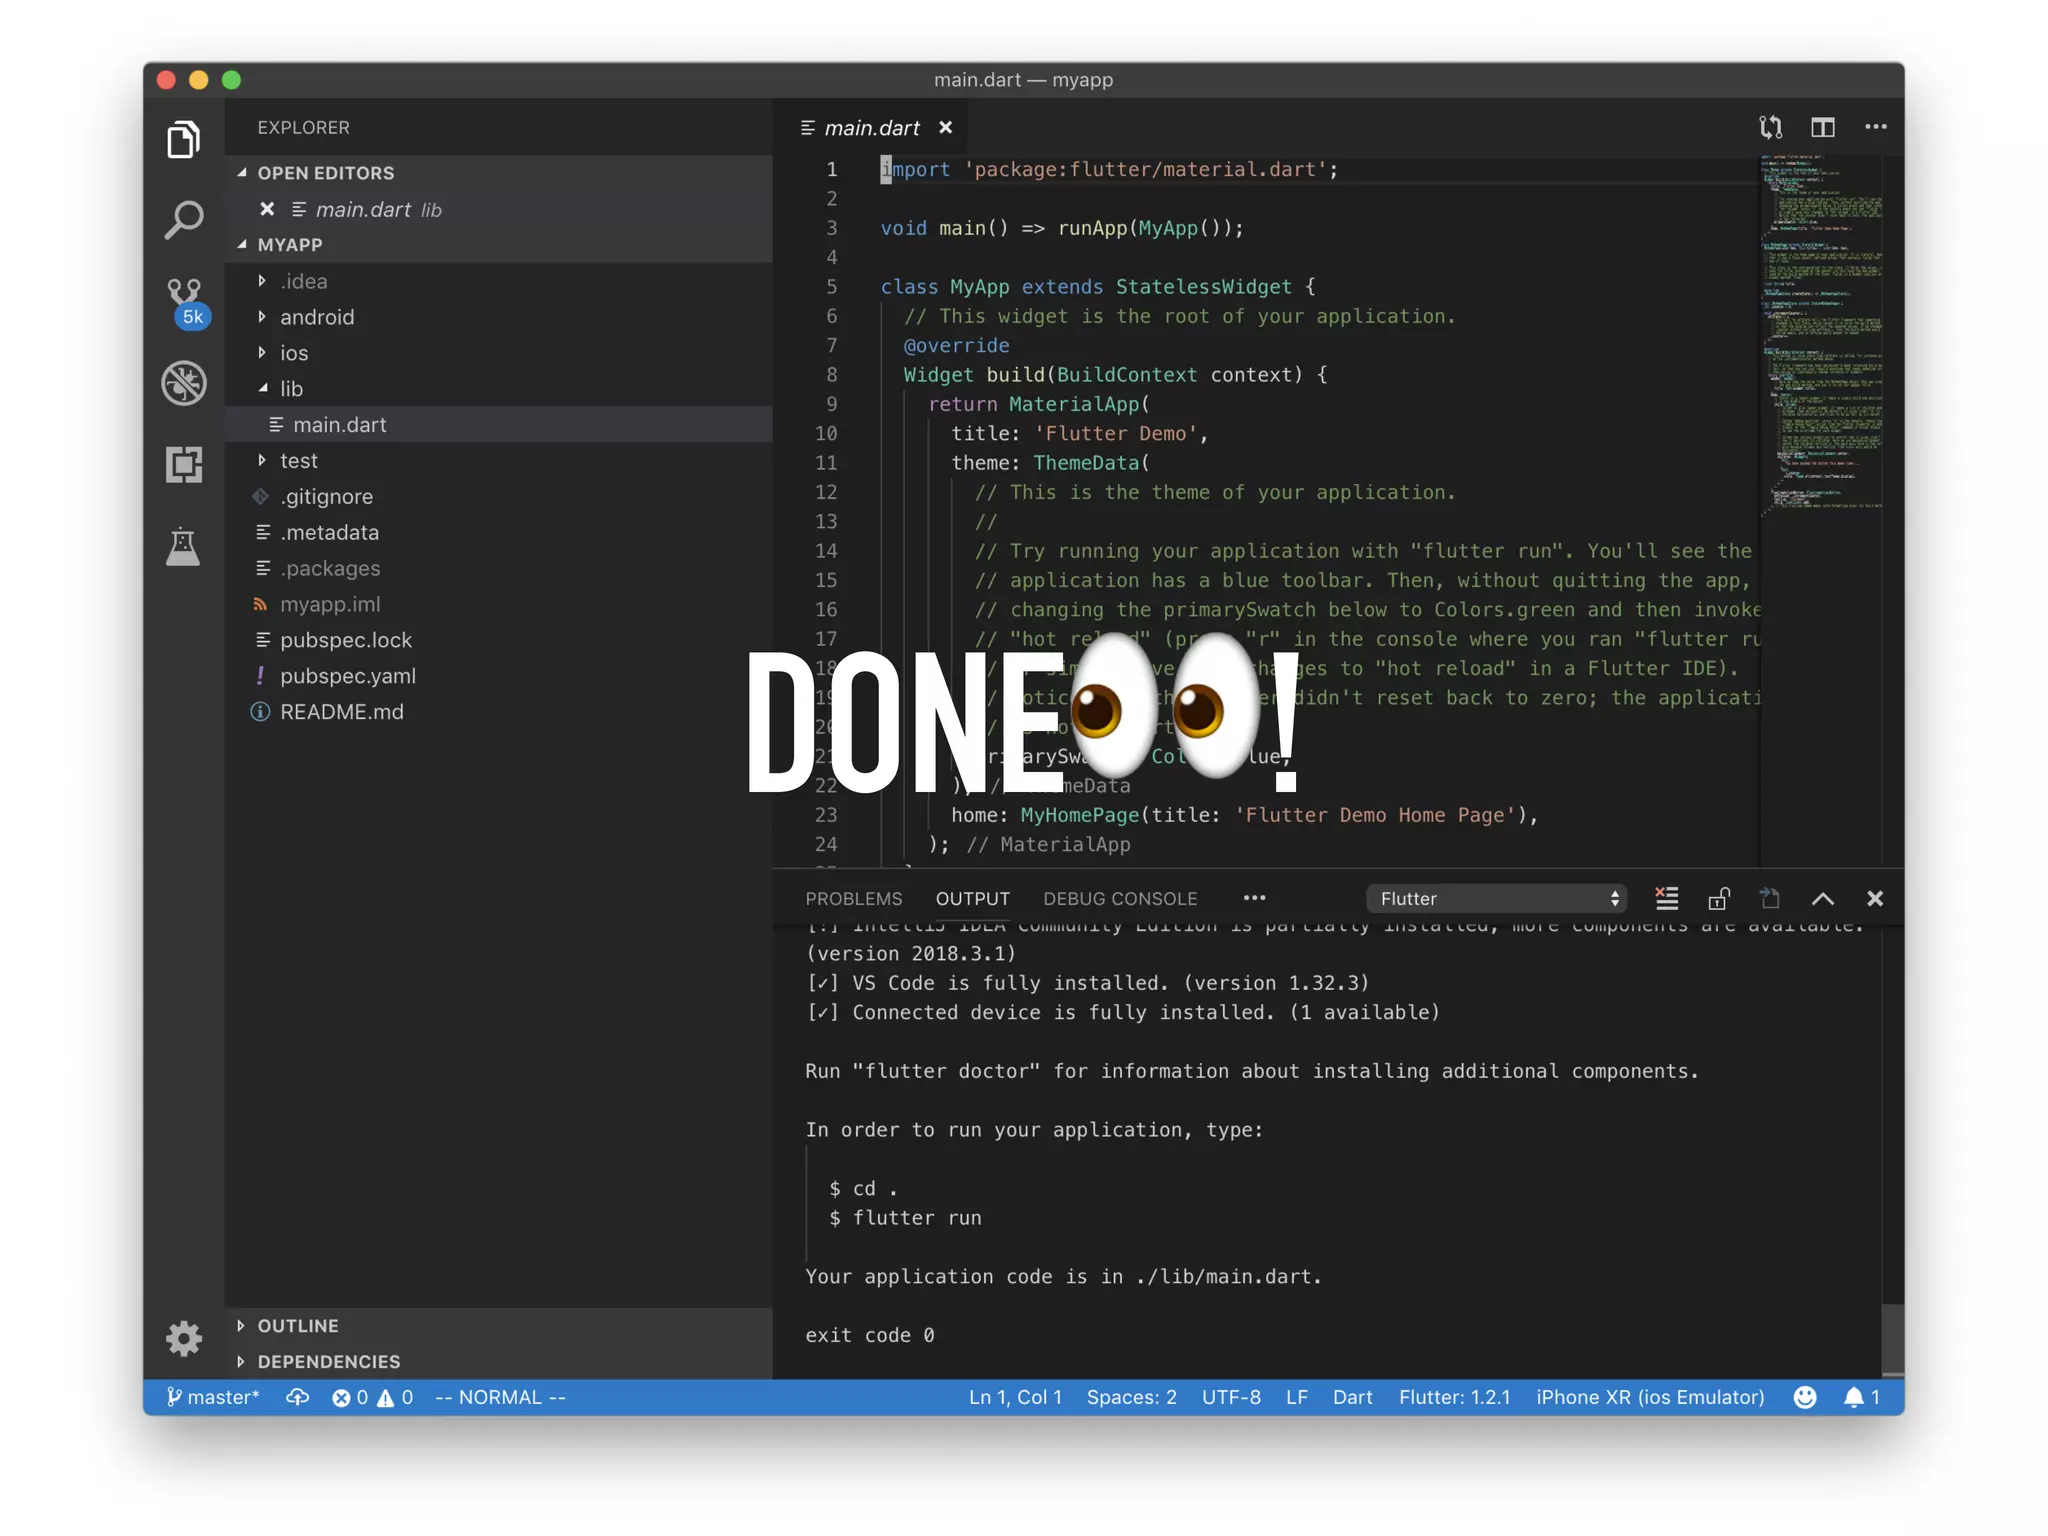Switch to the DEBUG CONSOLE tab

pyautogui.click(x=1119, y=898)
